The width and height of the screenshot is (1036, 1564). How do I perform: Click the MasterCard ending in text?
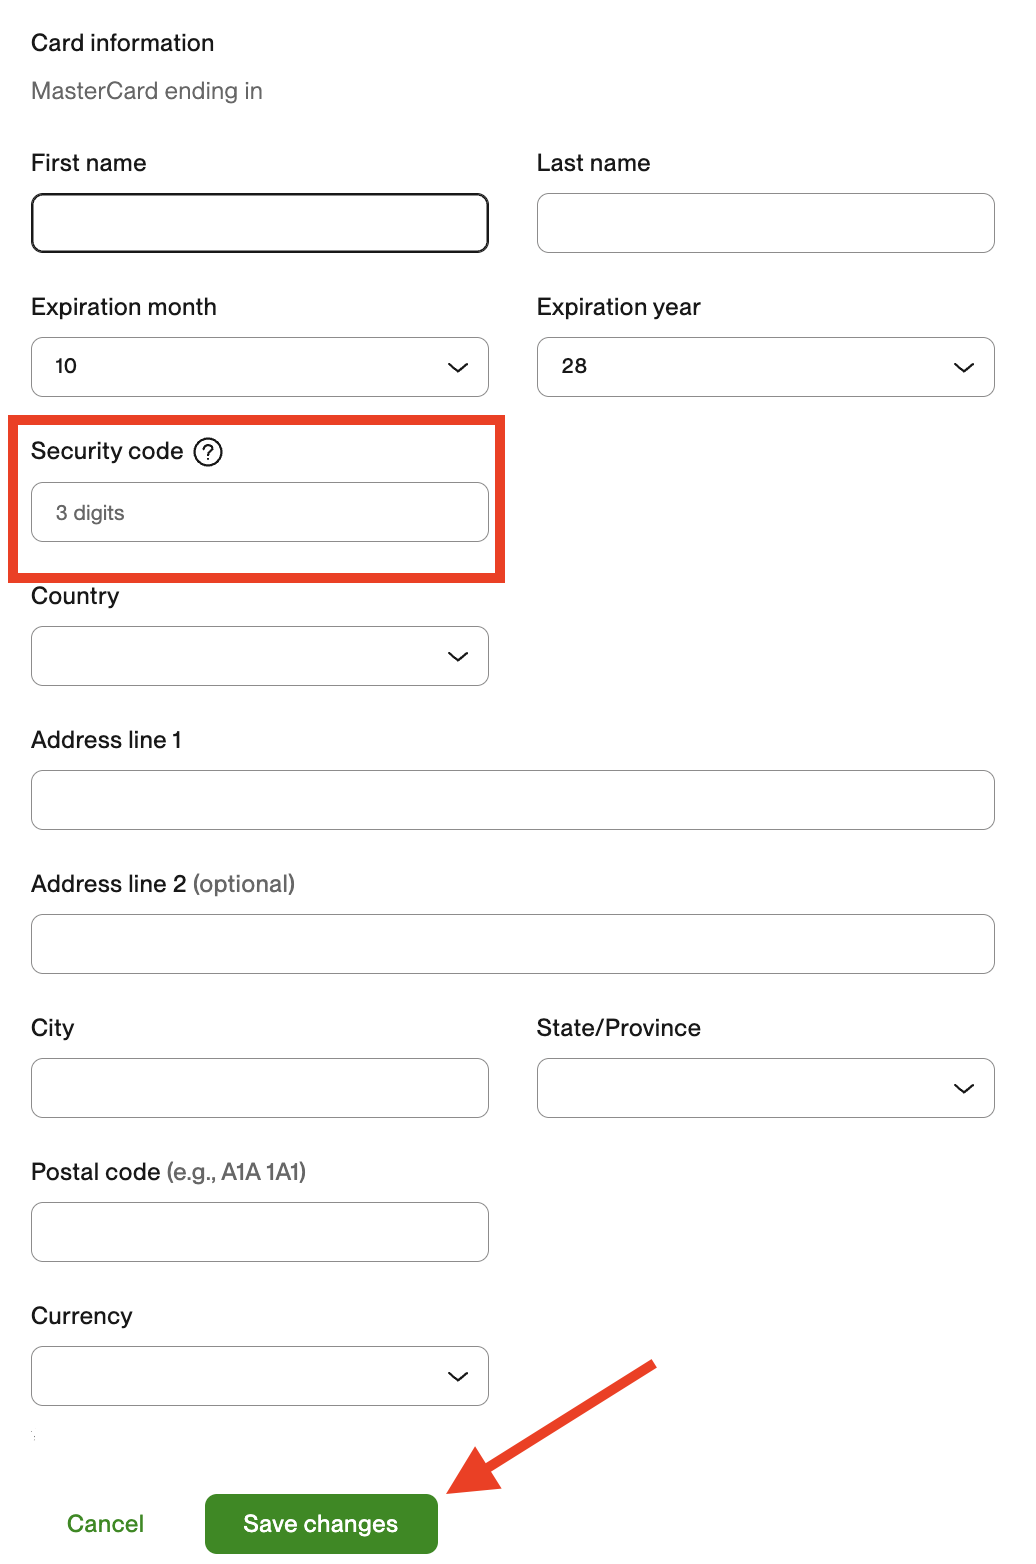[147, 91]
